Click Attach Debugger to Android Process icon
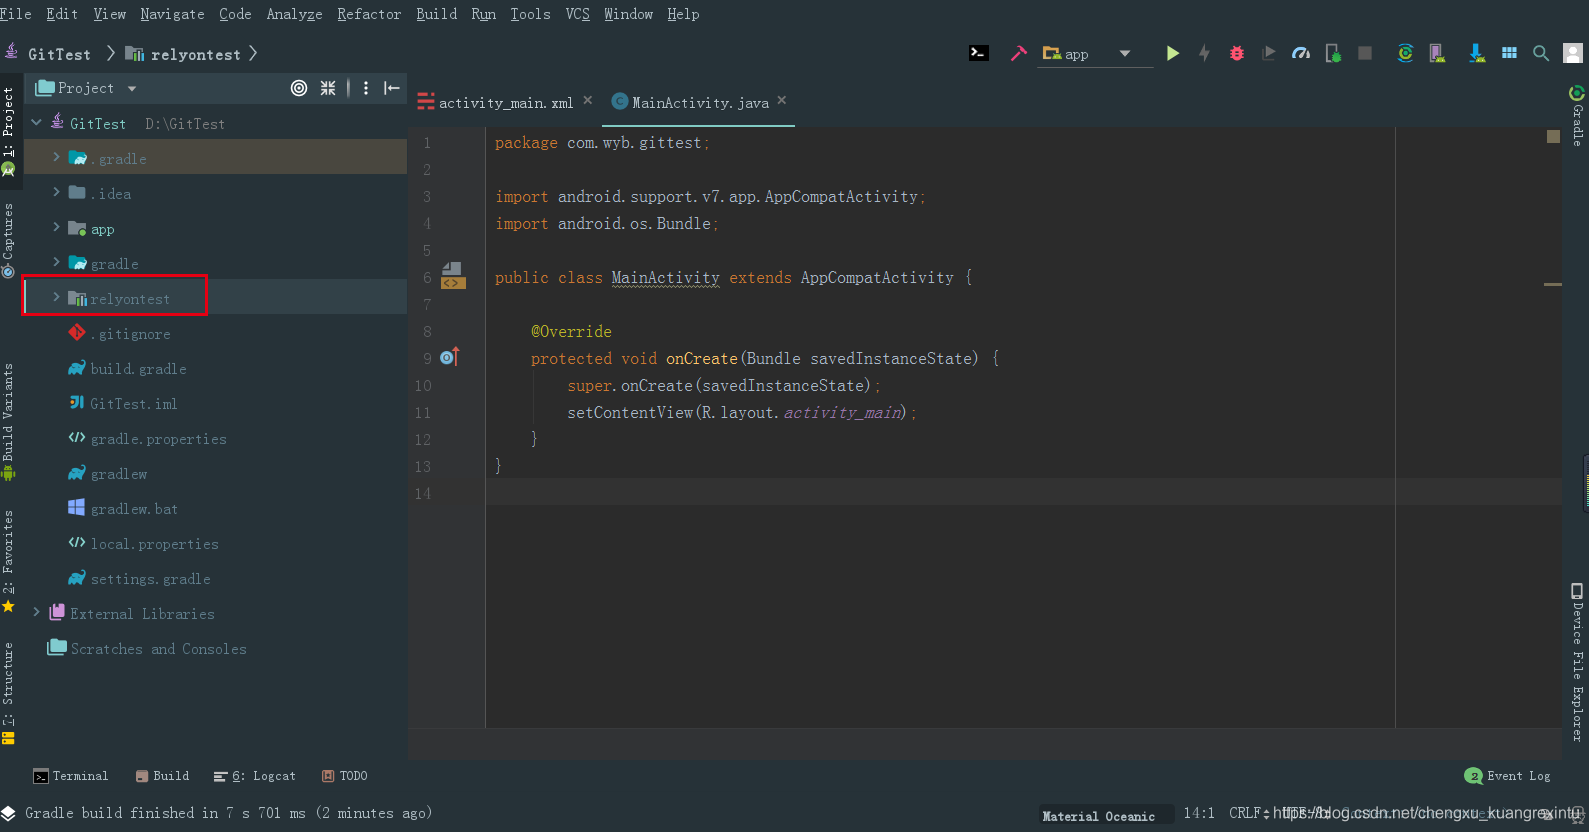 click(1333, 53)
